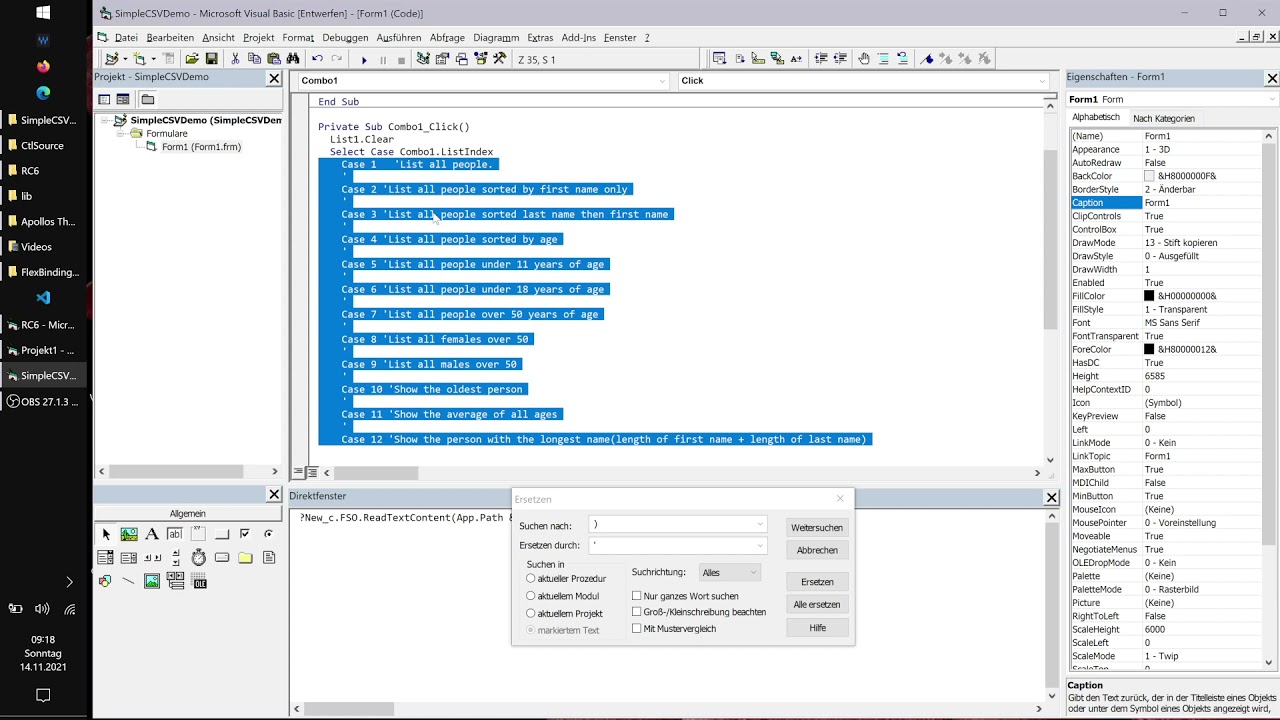
Task: Start the program with Run arrow
Action: click(364, 60)
